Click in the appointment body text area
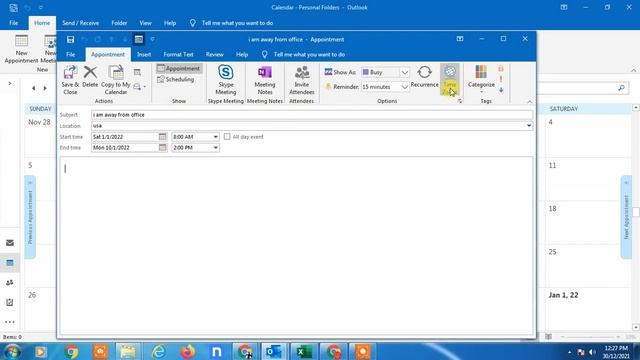This screenshot has width=640, height=360. (x=296, y=245)
